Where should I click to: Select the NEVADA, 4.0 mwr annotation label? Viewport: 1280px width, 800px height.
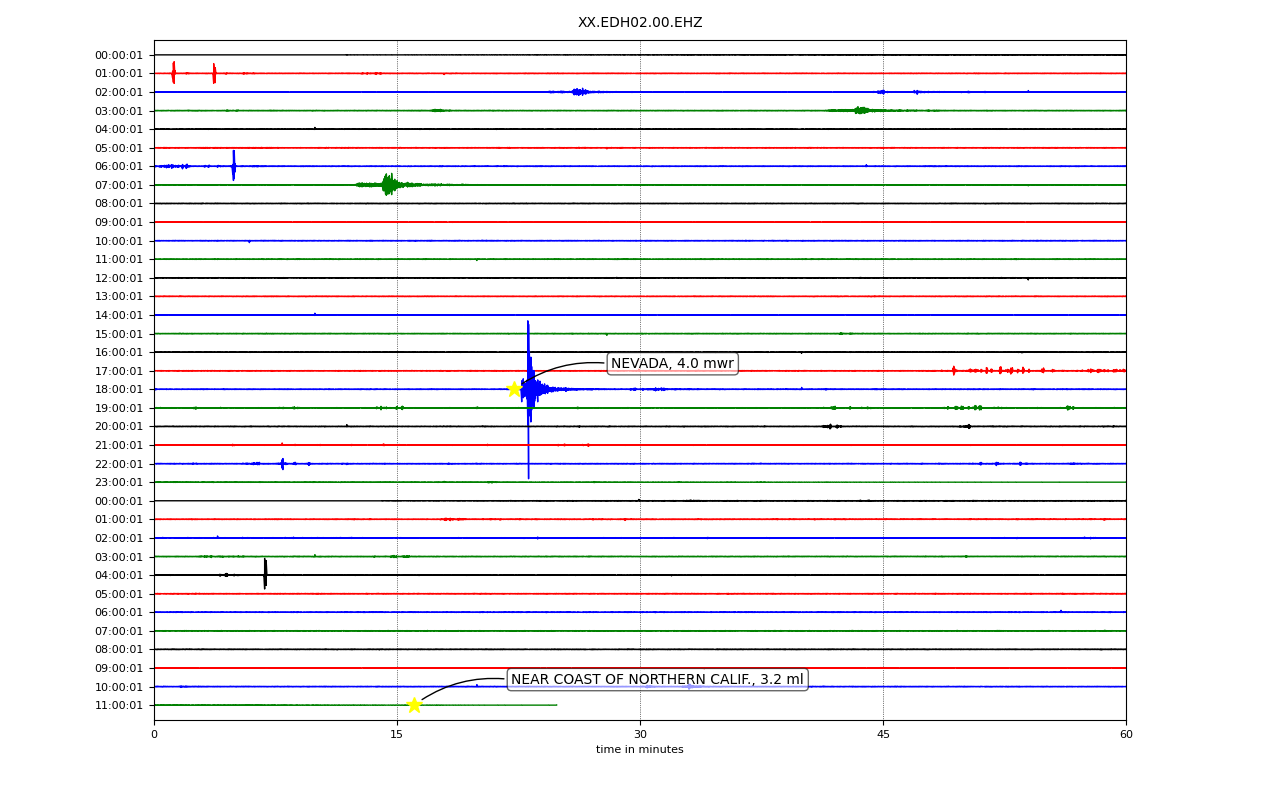672,363
